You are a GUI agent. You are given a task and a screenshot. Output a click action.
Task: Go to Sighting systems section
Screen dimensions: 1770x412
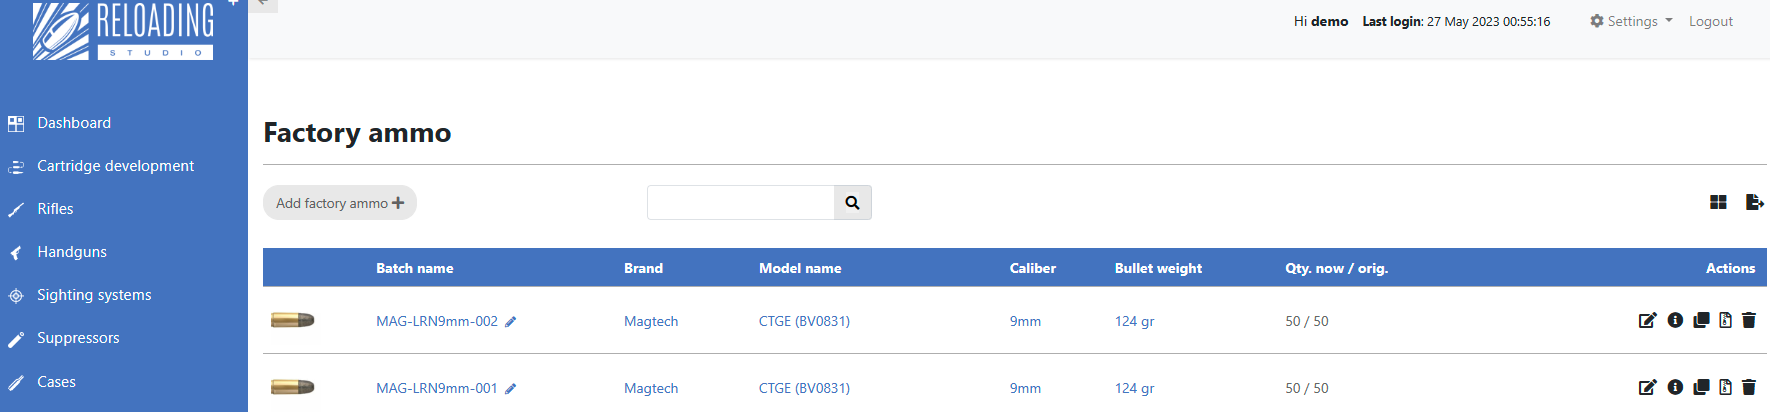click(x=94, y=295)
